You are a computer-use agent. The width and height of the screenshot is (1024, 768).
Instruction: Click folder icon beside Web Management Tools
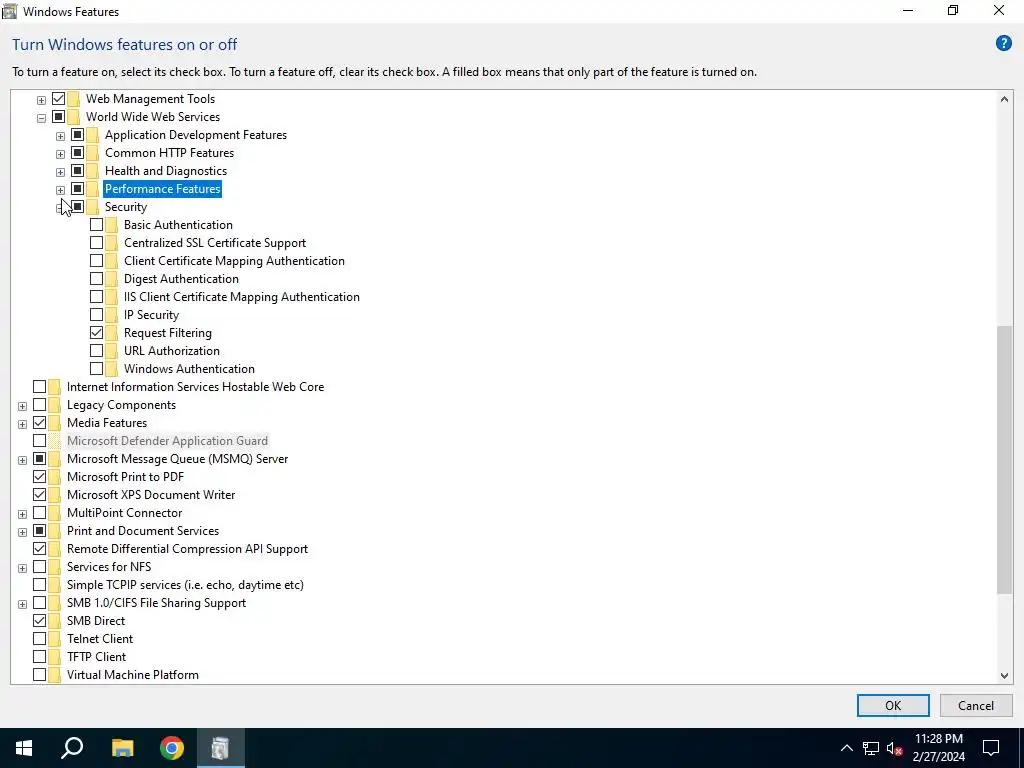[73, 99]
